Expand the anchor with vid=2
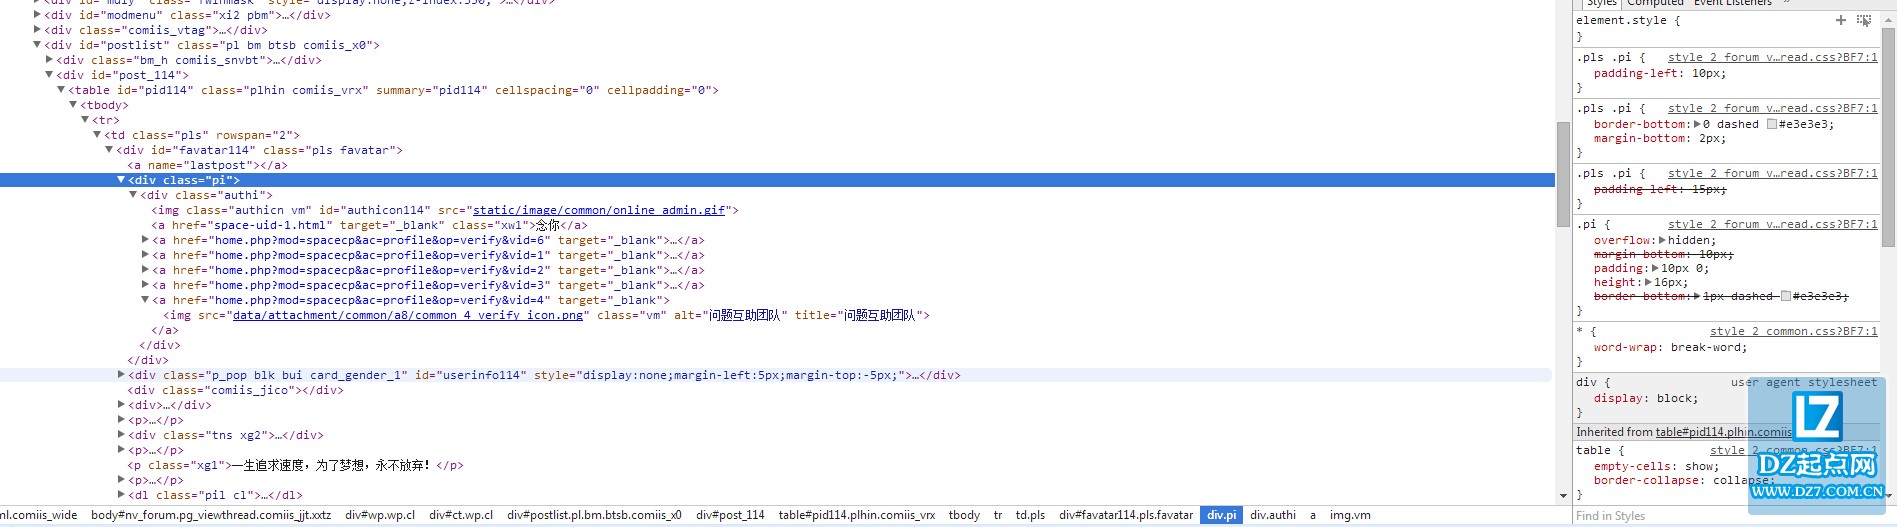The height and width of the screenshot is (527, 1897). tap(146, 270)
